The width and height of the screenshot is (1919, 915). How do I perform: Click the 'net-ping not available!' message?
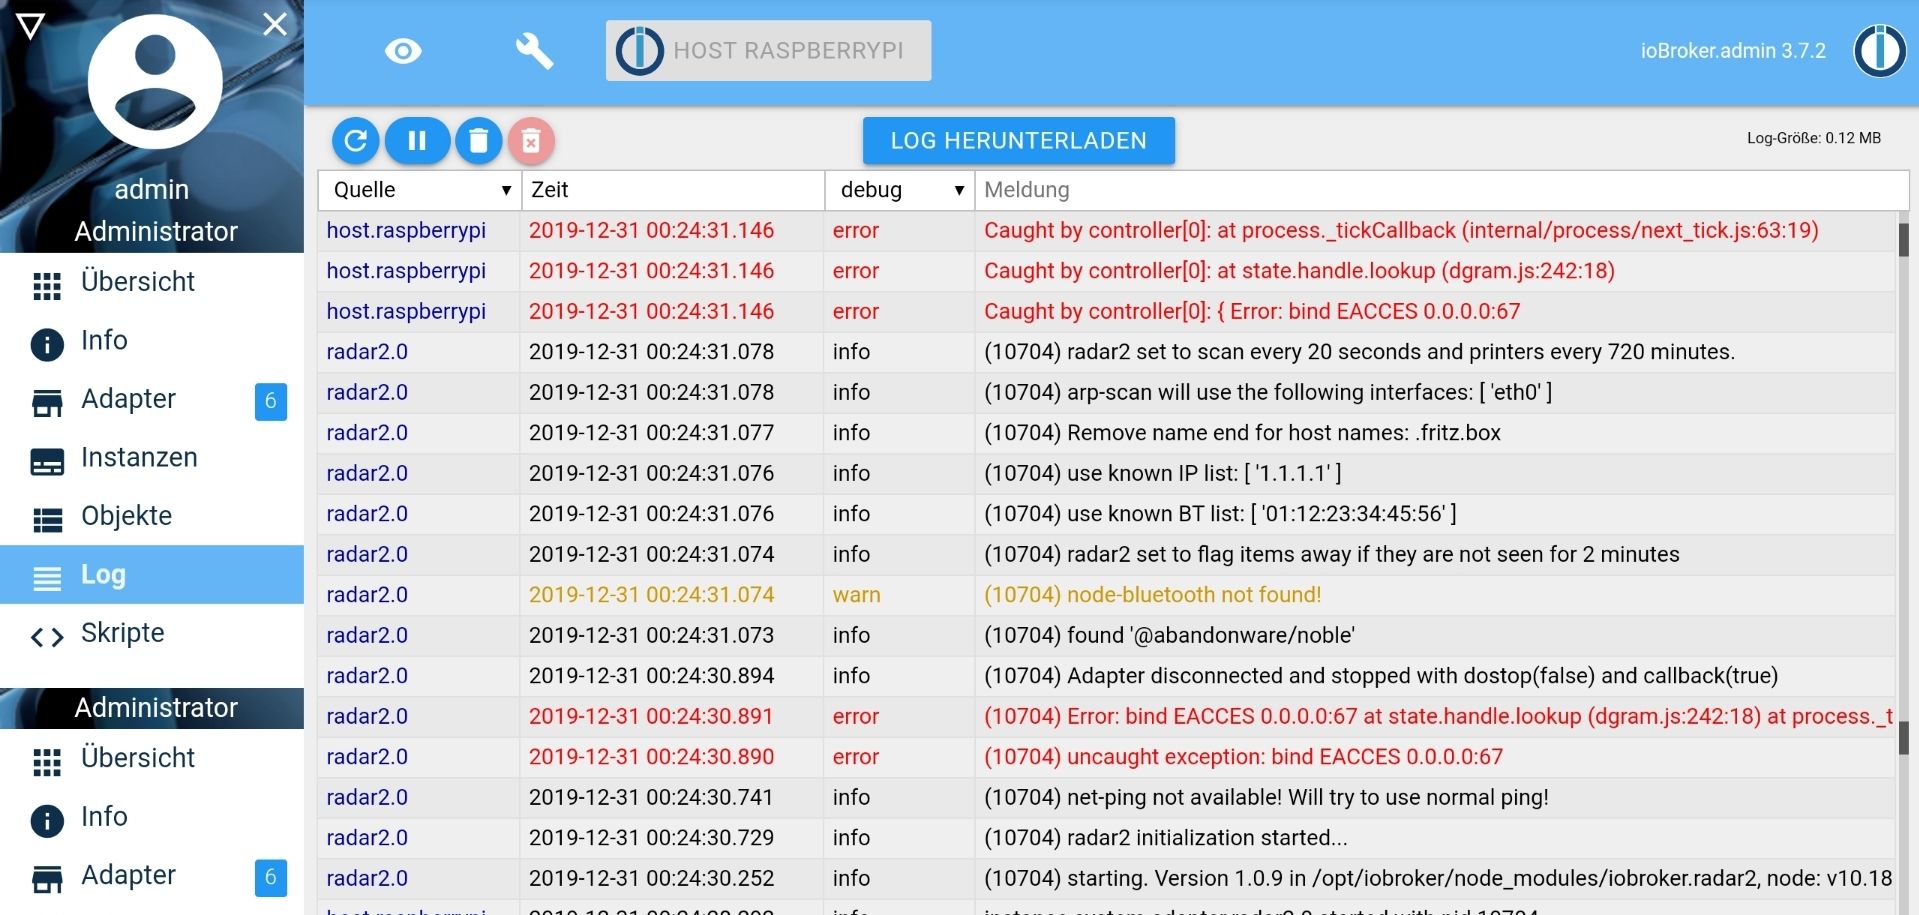[x=1266, y=798]
